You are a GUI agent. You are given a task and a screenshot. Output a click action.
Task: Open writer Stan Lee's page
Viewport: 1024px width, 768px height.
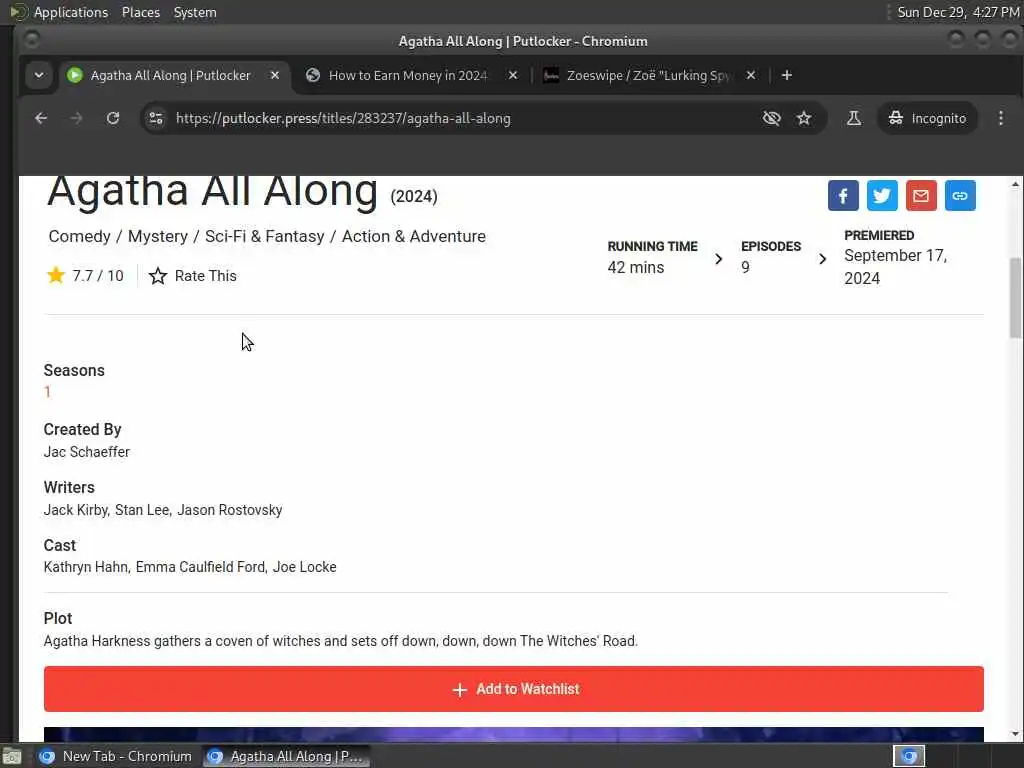[x=142, y=510]
